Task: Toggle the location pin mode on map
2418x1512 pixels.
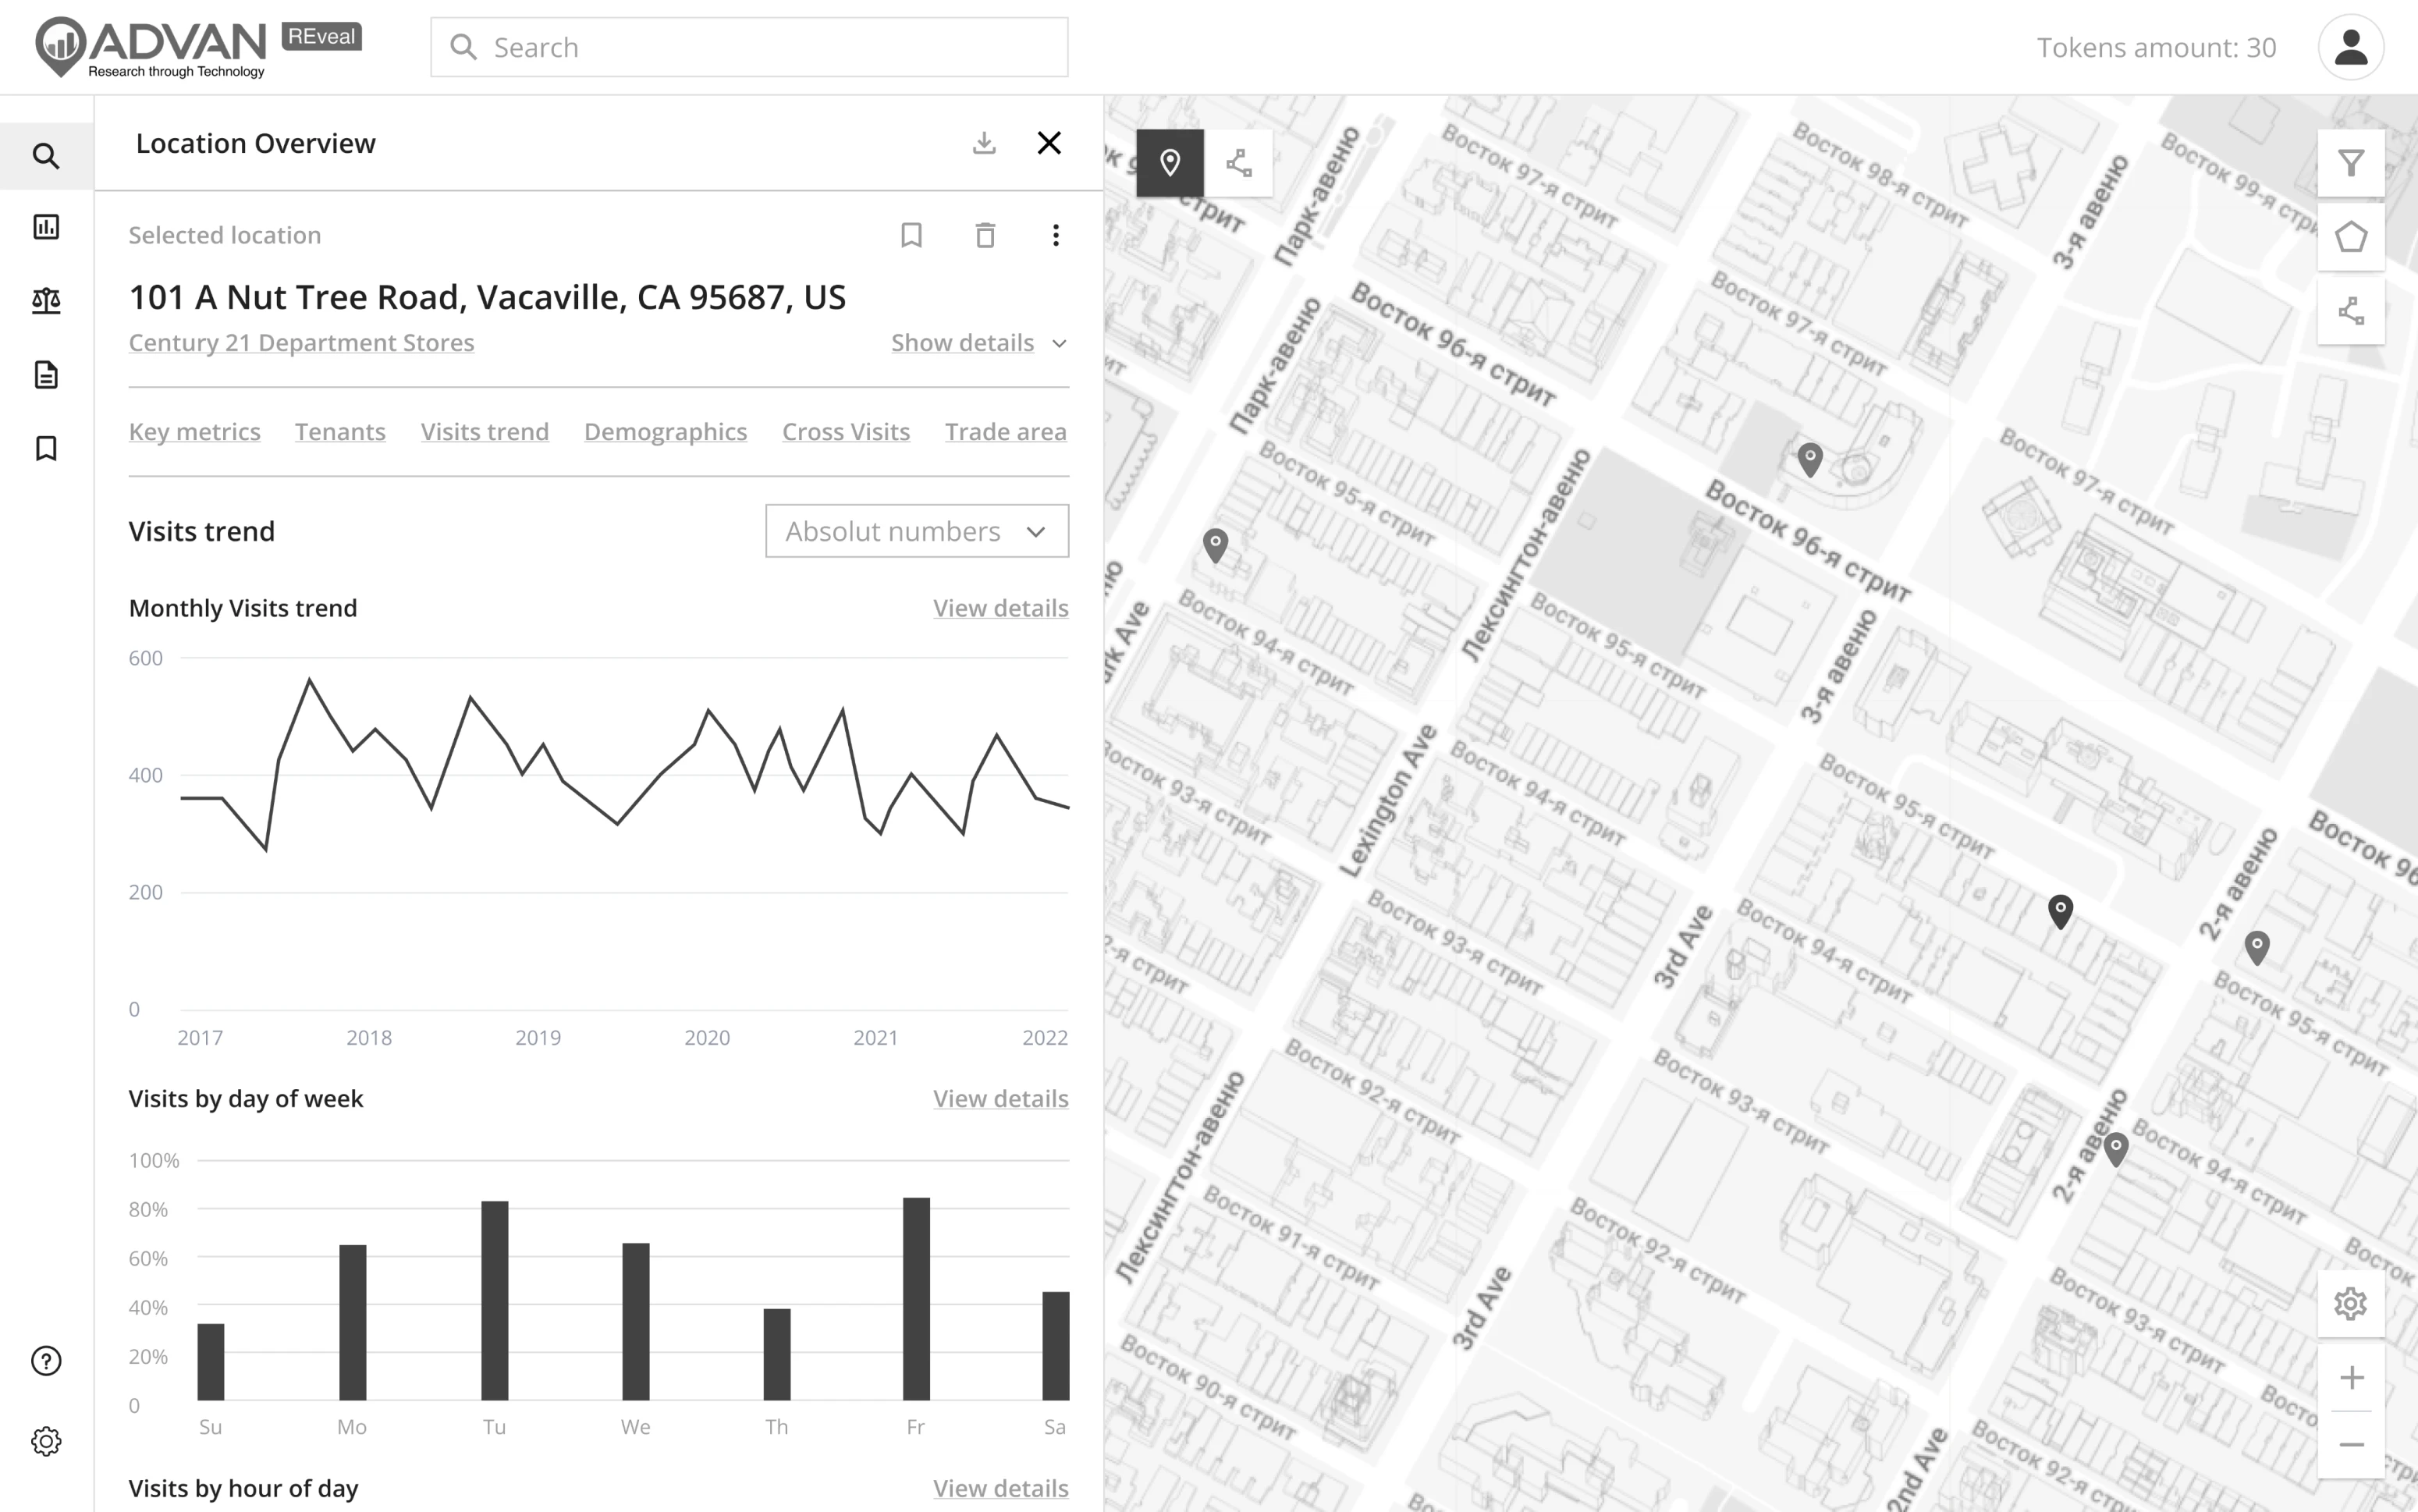Action: (x=1170, y=162)
